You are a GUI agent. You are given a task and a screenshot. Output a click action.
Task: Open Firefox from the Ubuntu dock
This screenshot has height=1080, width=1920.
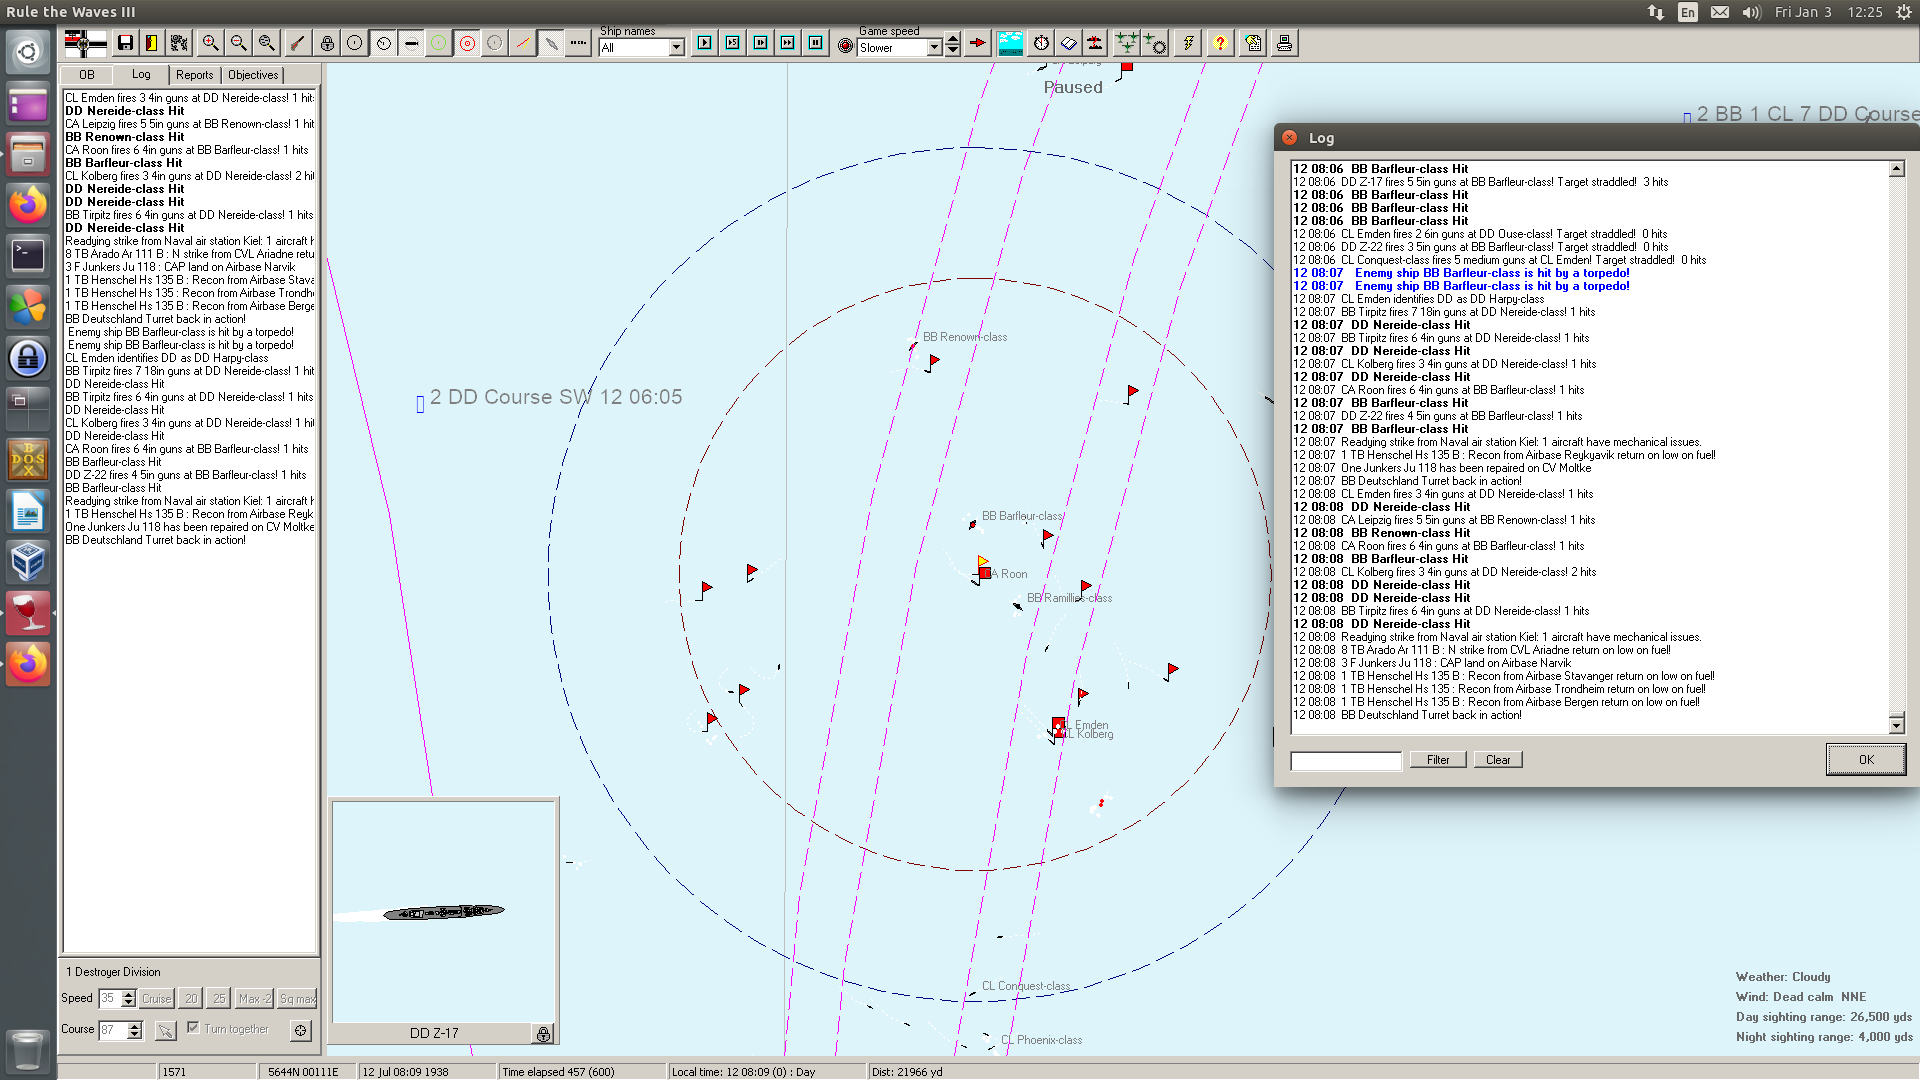(x=28, y=205)
